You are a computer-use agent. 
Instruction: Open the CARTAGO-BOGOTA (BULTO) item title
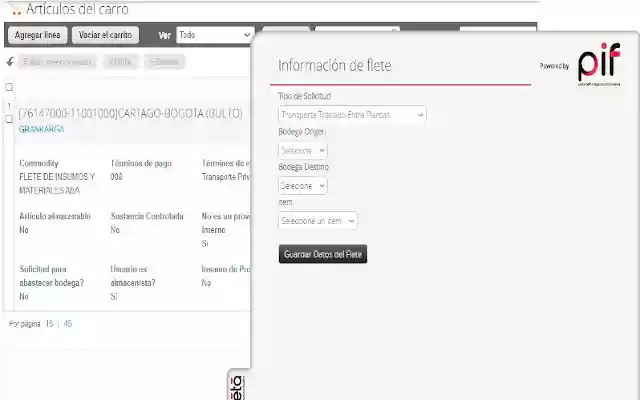[131, 113]
